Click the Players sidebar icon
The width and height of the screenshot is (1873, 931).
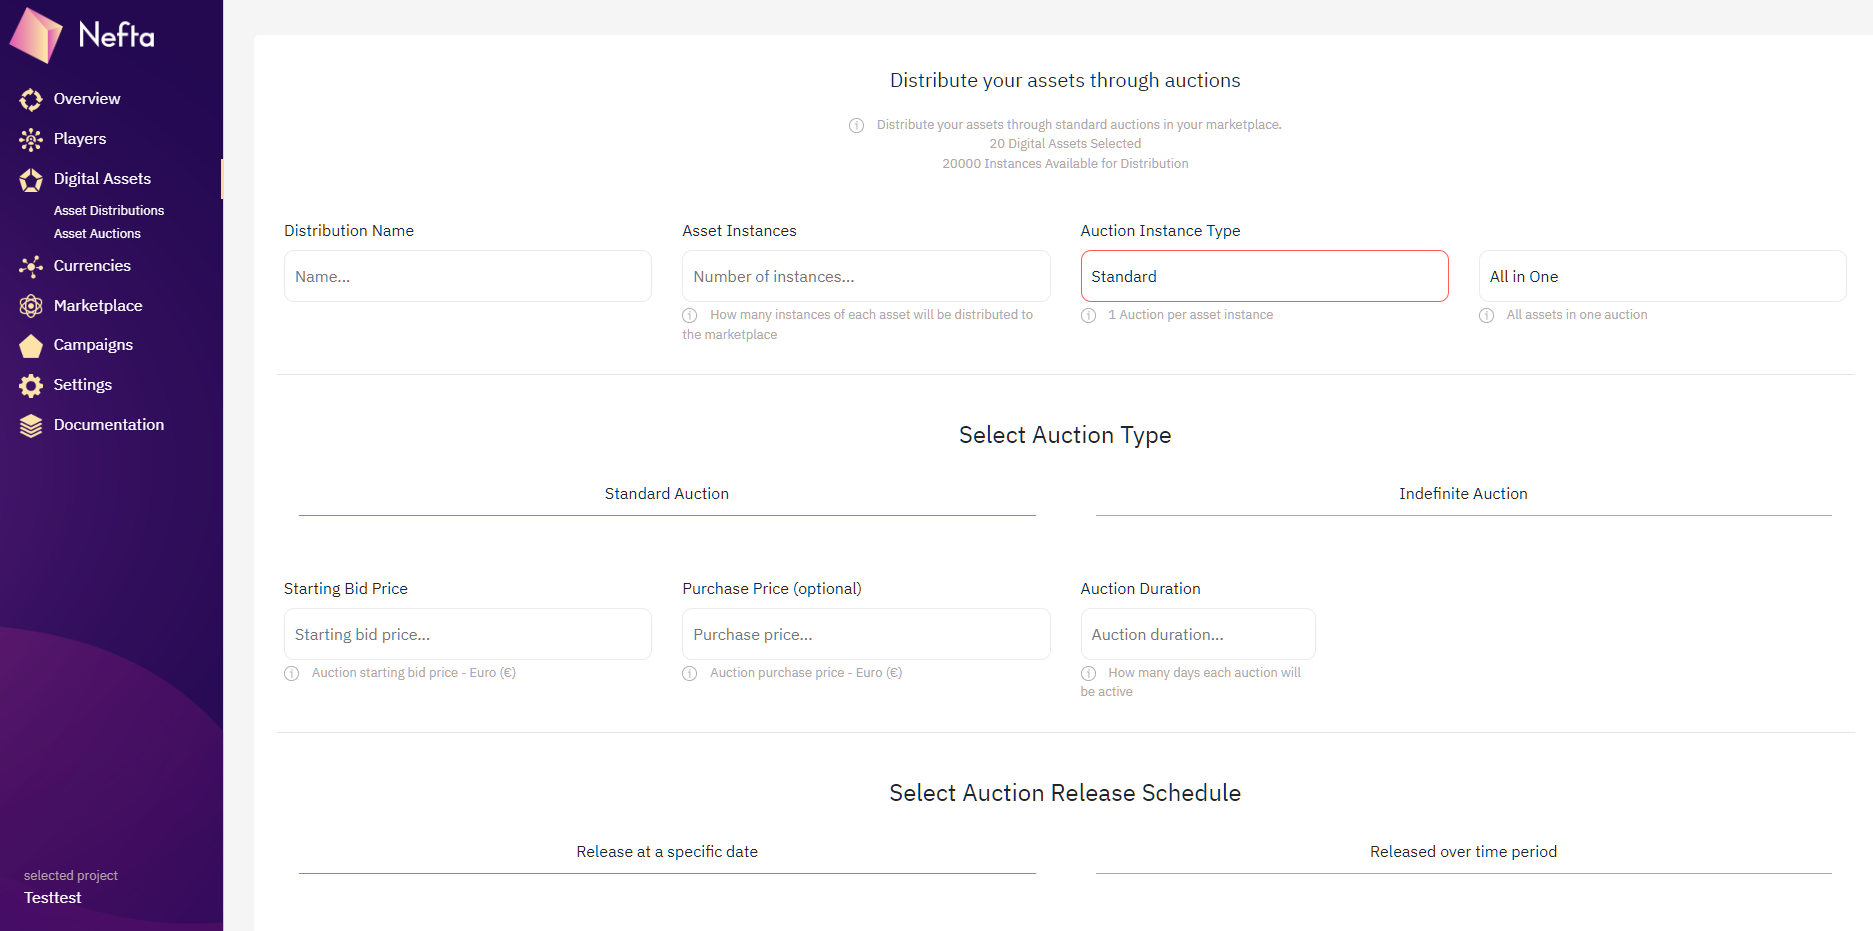pos(31,139)
